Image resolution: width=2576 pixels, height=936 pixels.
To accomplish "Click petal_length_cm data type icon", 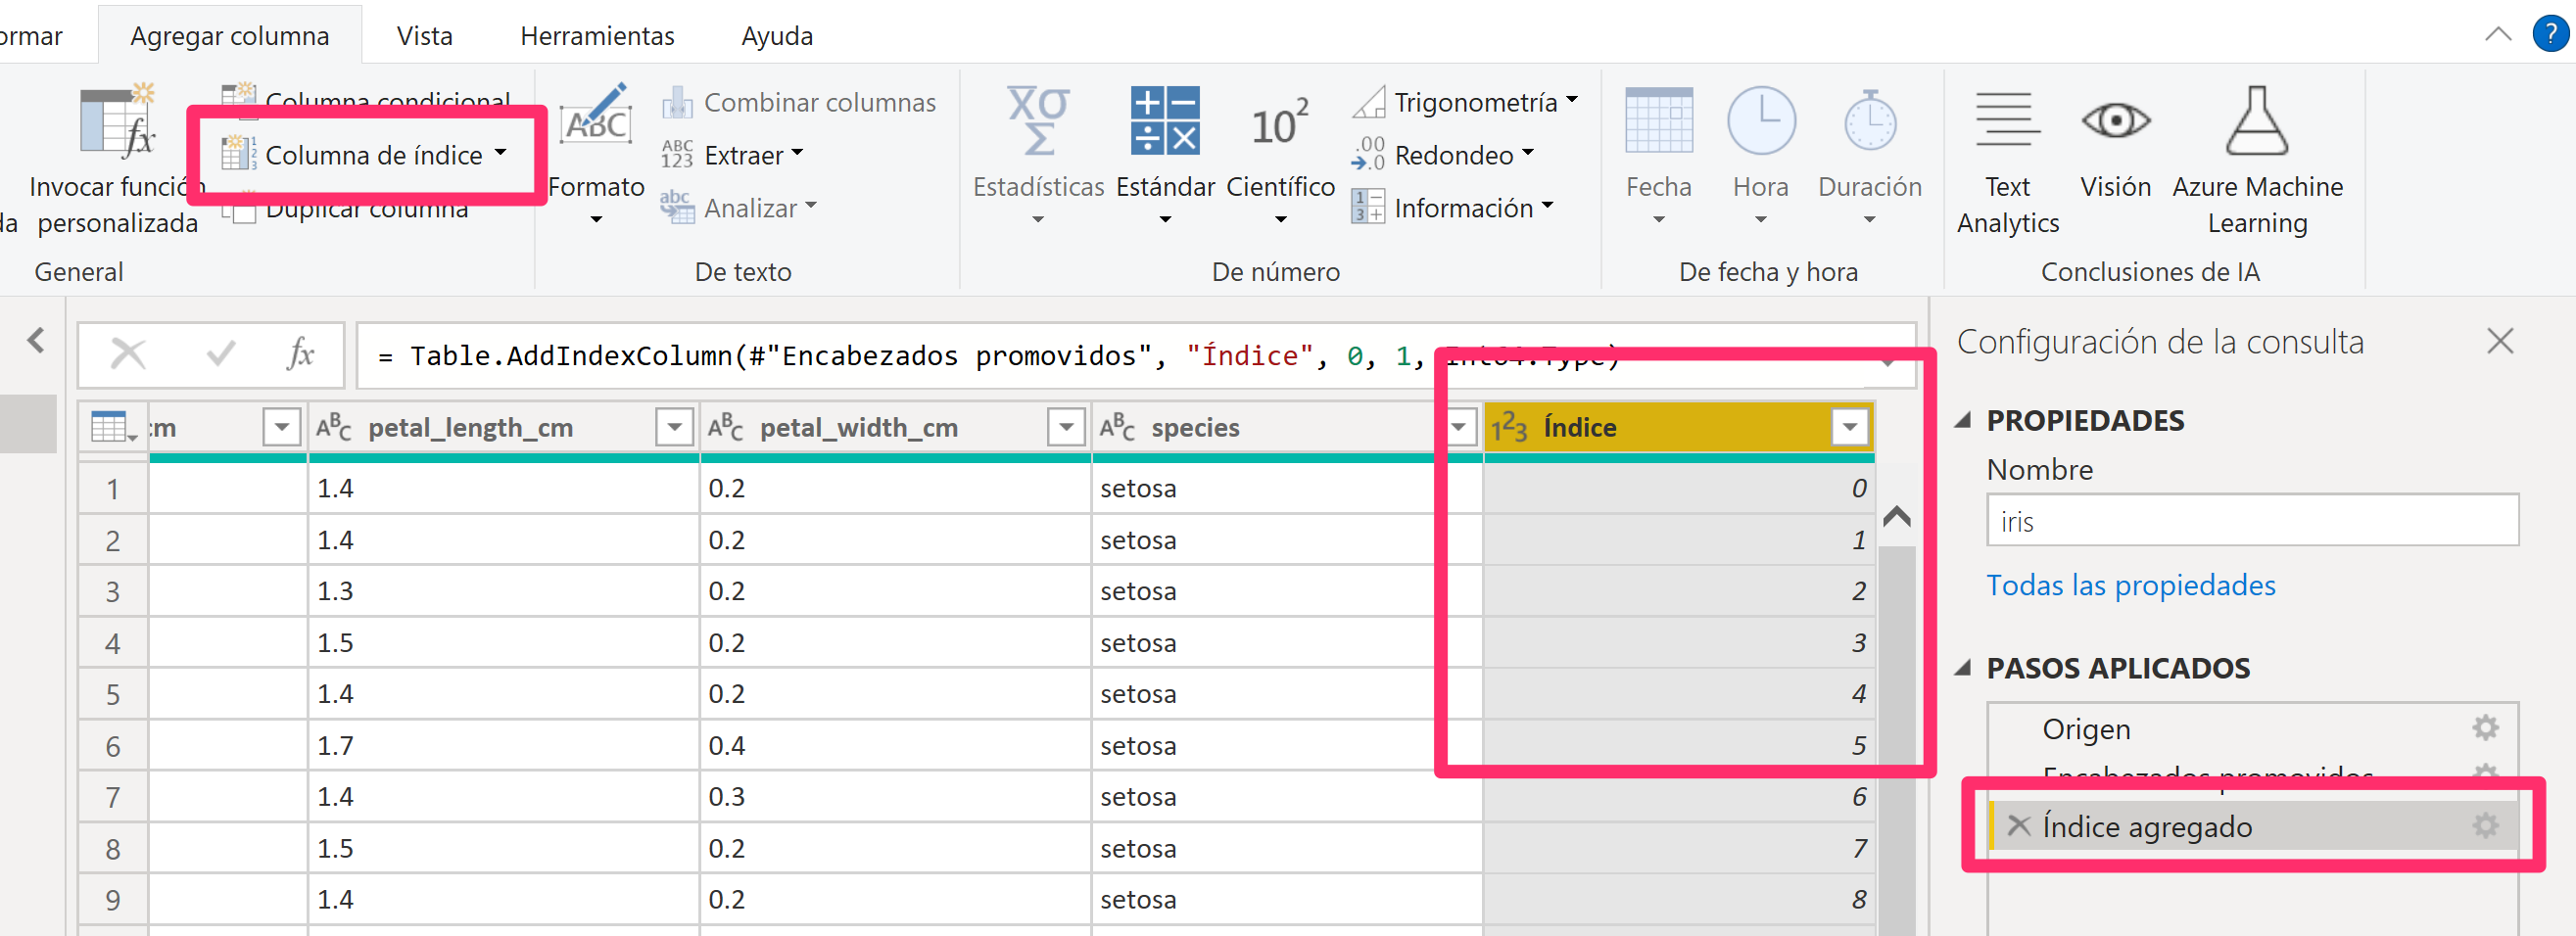I will click(x=334, y=428).
